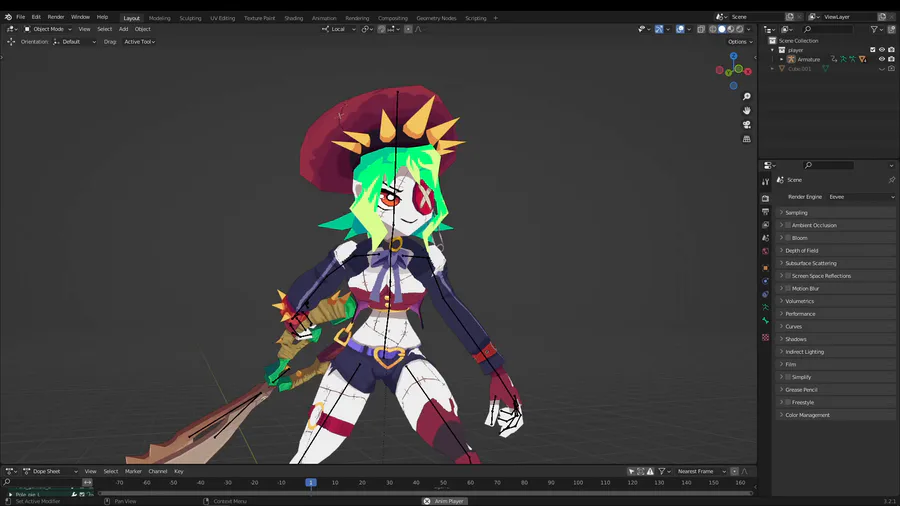
Task: Open the Output properties tab
Action: tap(765, 212)
